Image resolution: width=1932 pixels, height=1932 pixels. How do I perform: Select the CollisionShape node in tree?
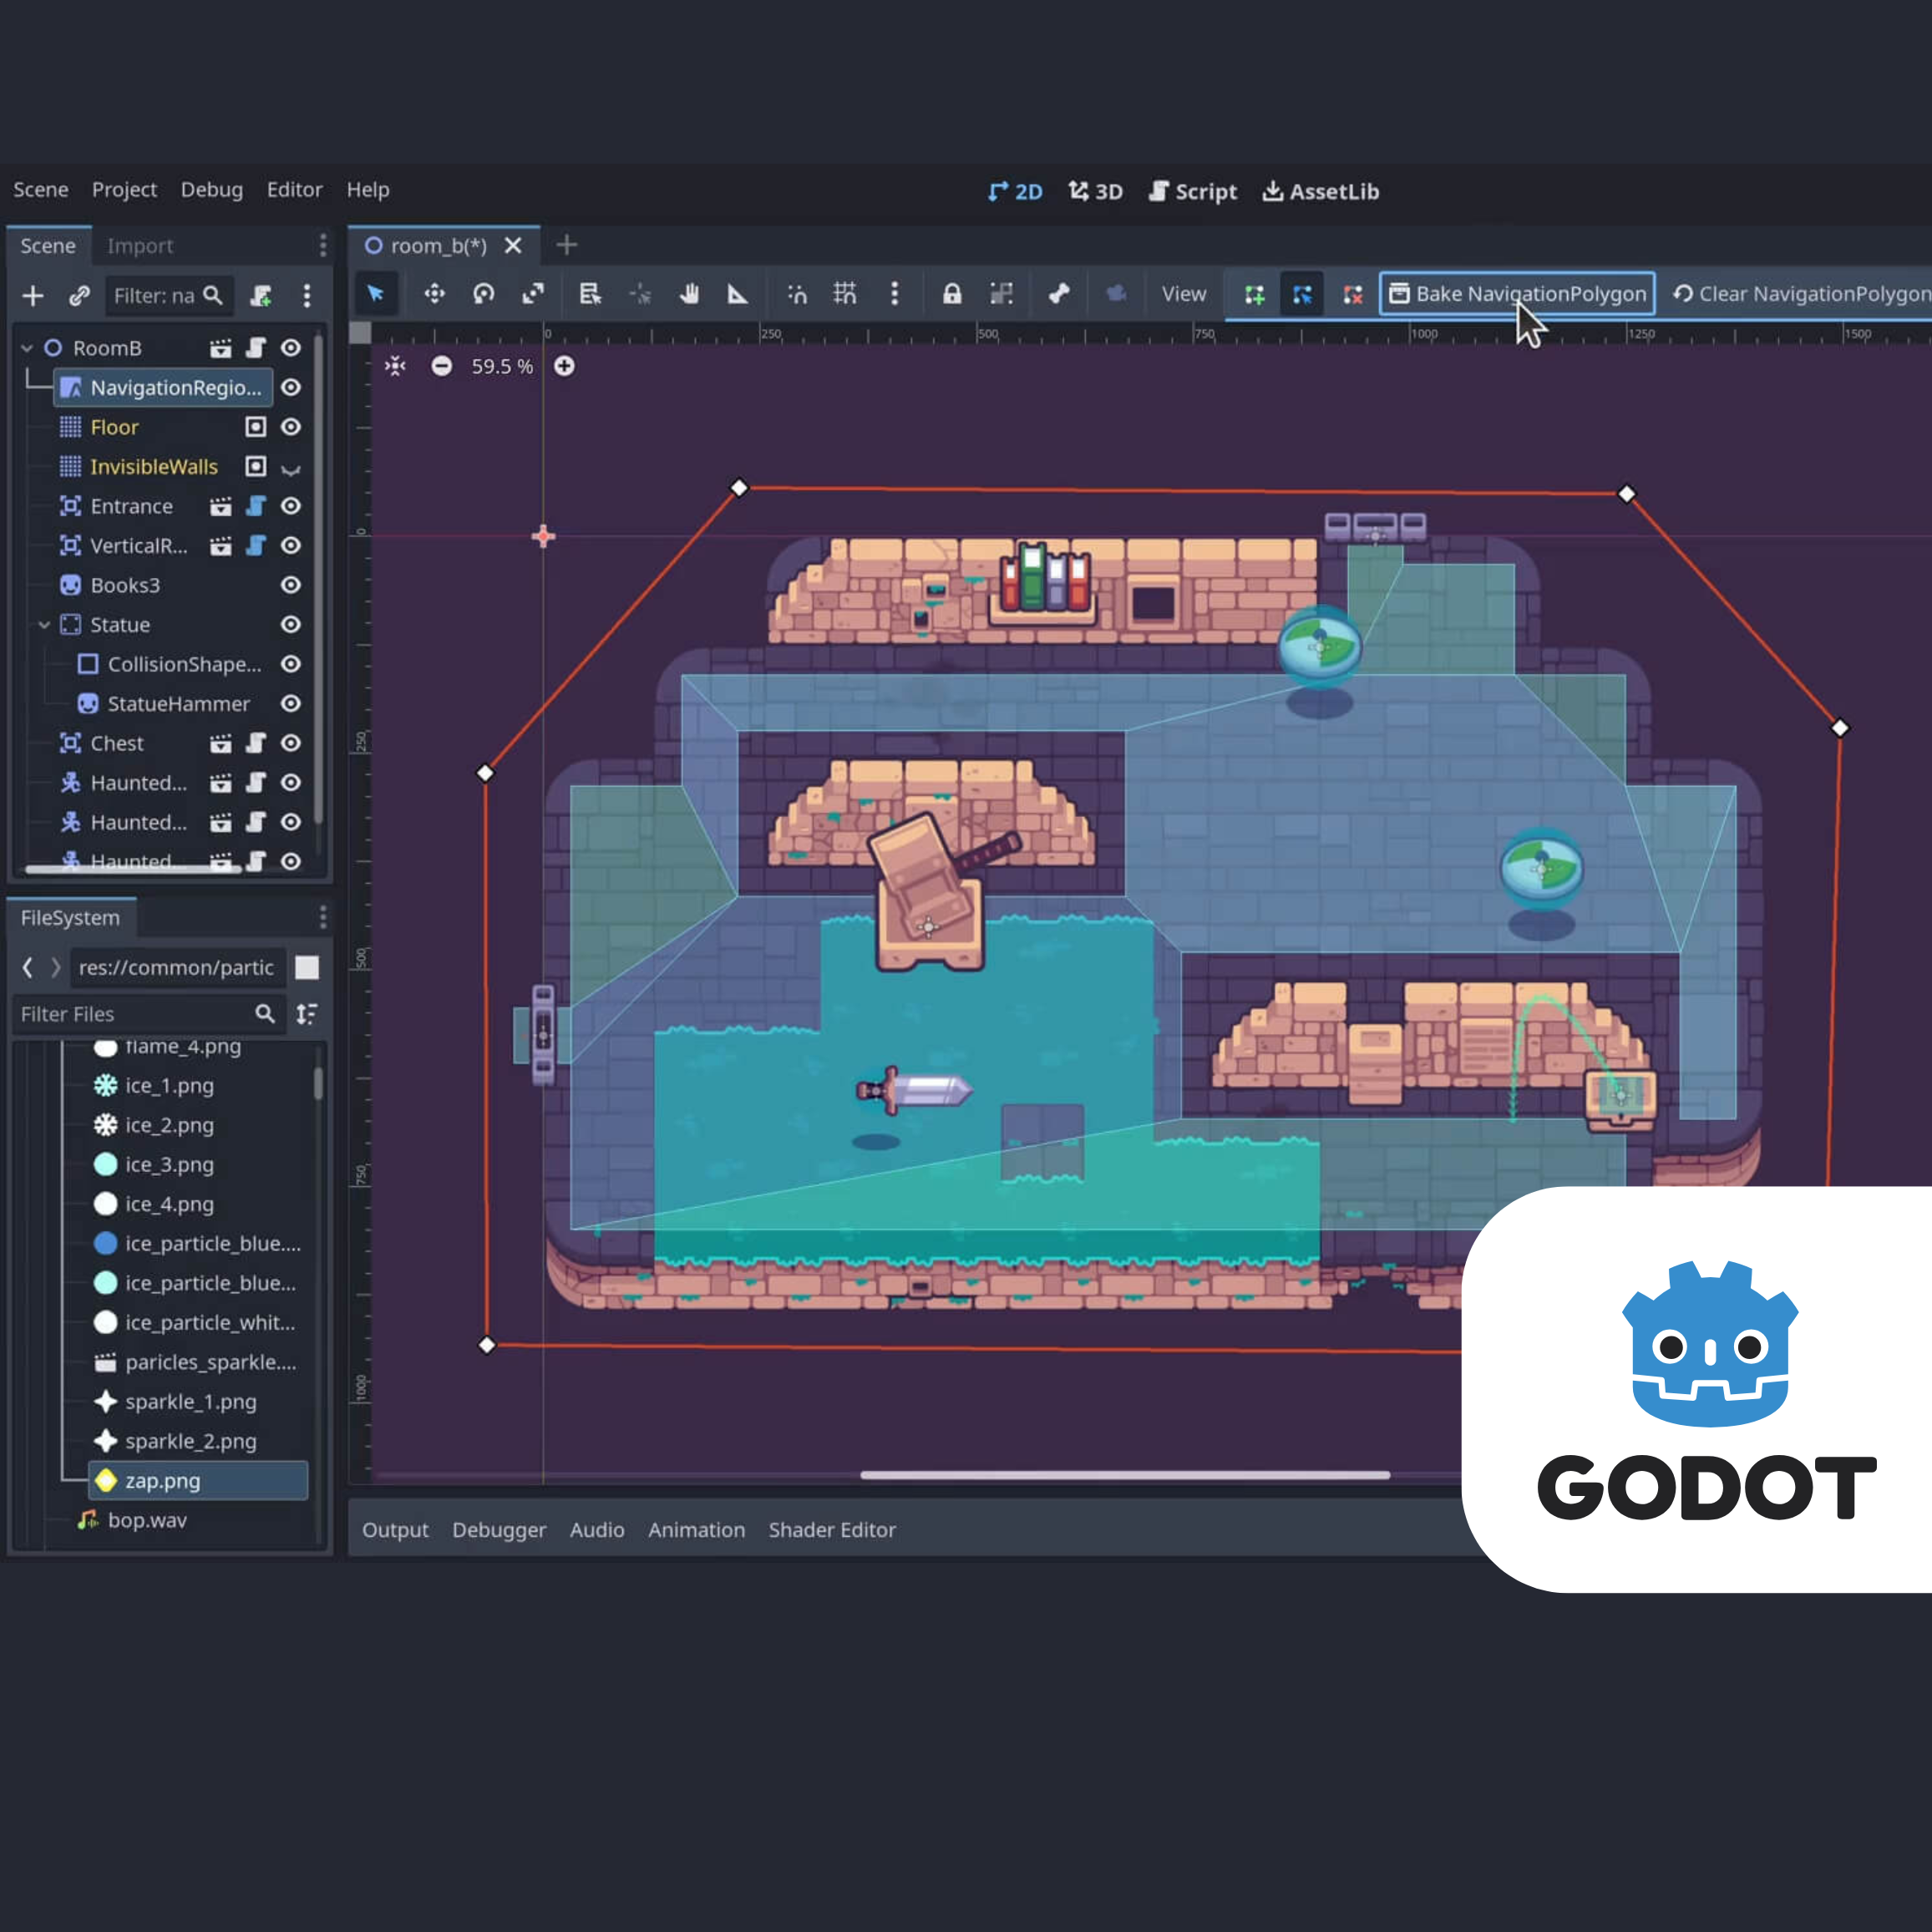tap(184, 664)
